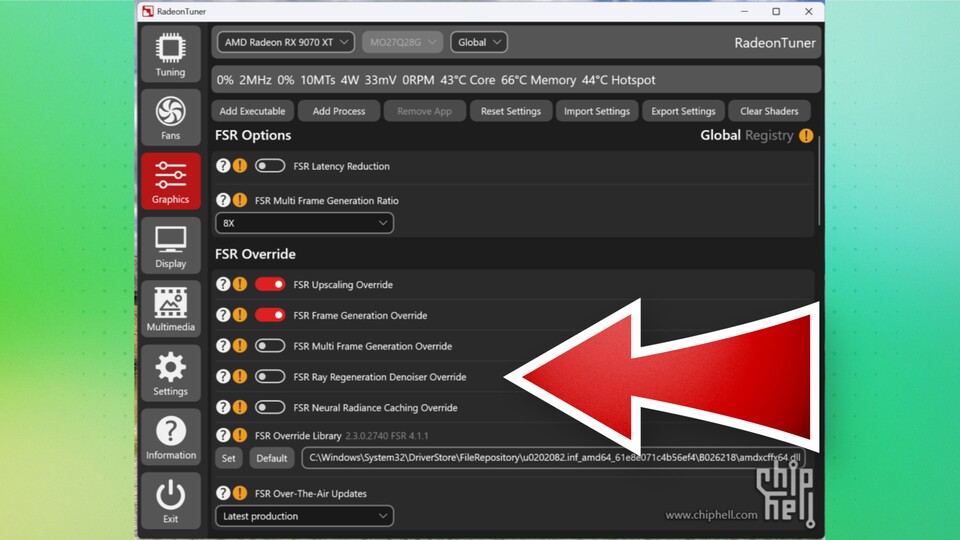
Task: Select the Graphics sidebar tab
Action: (x=170, y=181)
